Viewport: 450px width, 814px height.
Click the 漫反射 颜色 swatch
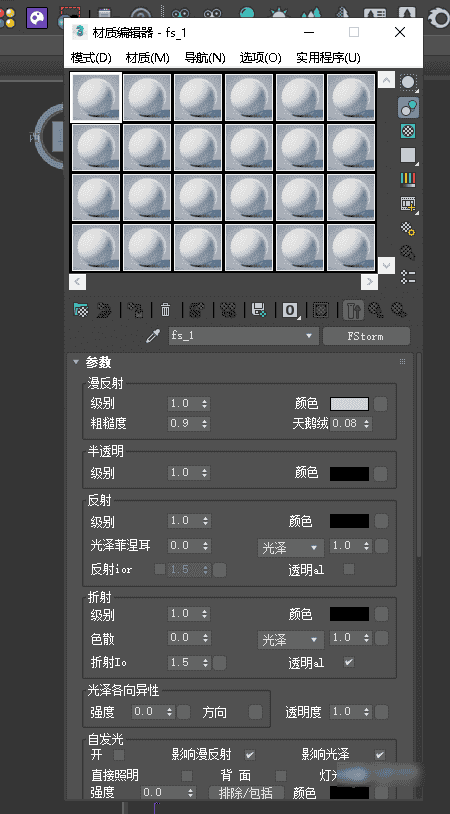coord(349,404)
